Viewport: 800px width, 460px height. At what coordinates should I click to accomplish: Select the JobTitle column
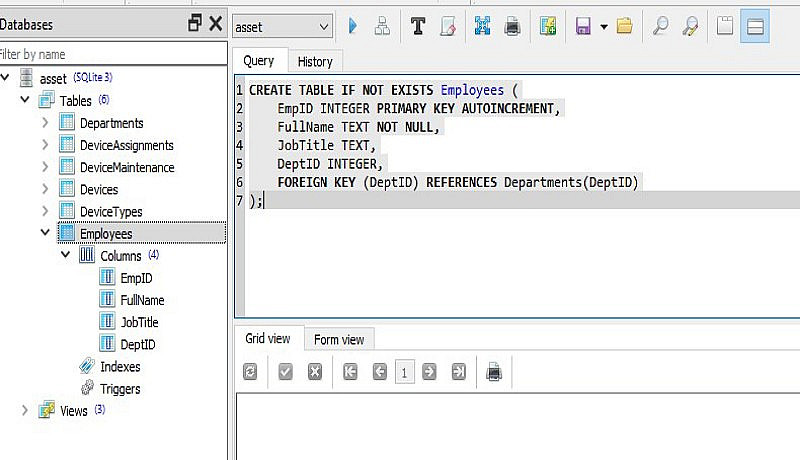tap(139, 322)
